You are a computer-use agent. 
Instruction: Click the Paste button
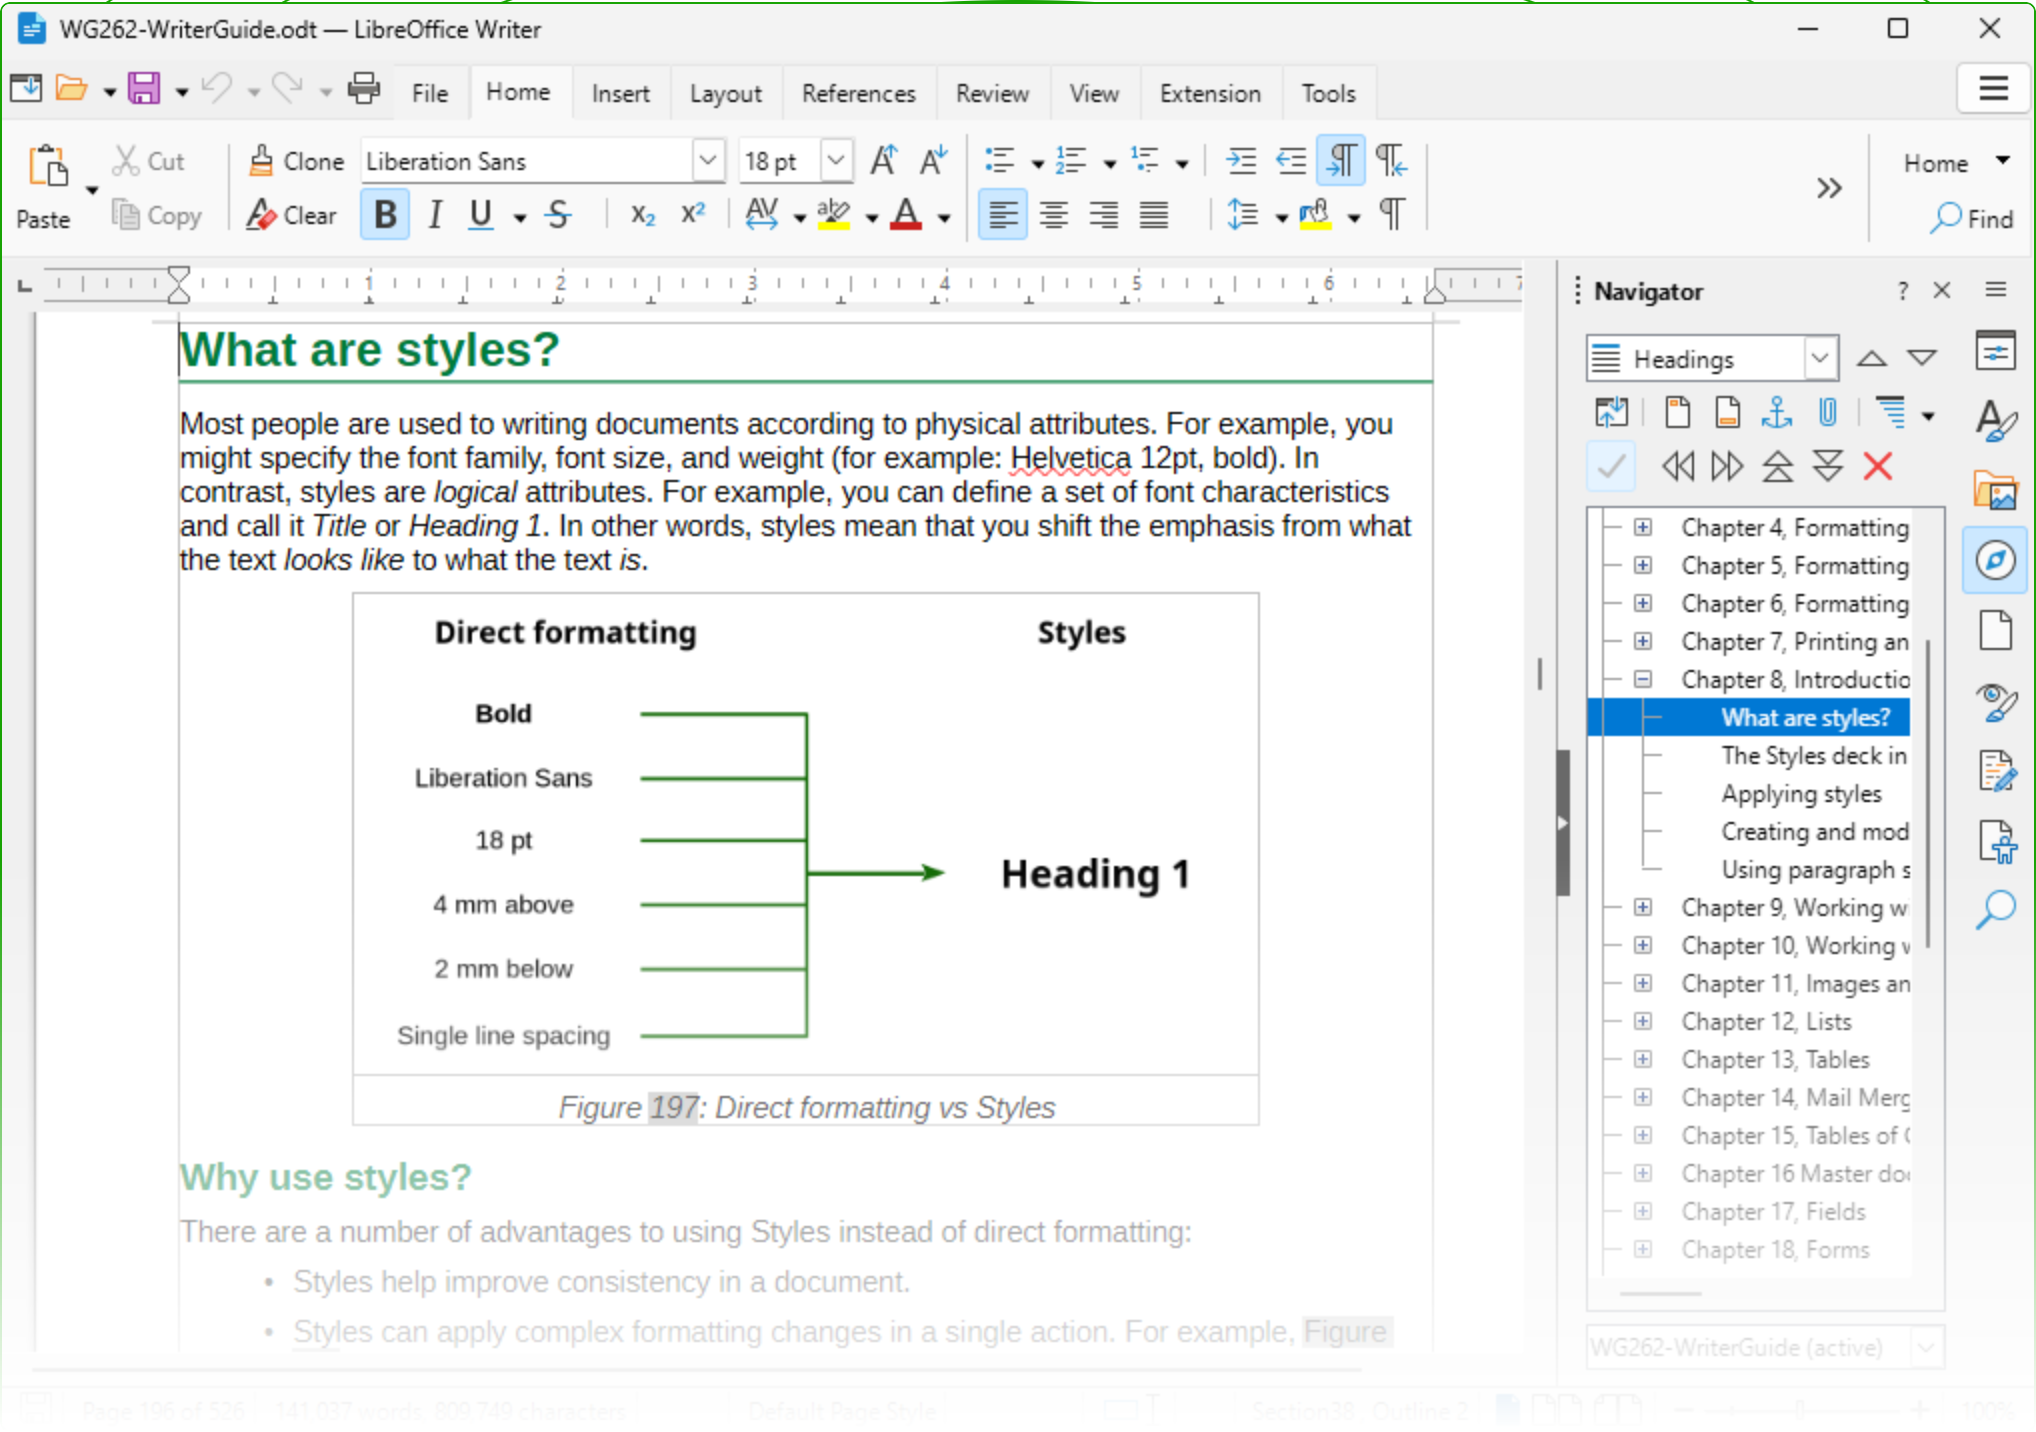(x=43, y=189)
